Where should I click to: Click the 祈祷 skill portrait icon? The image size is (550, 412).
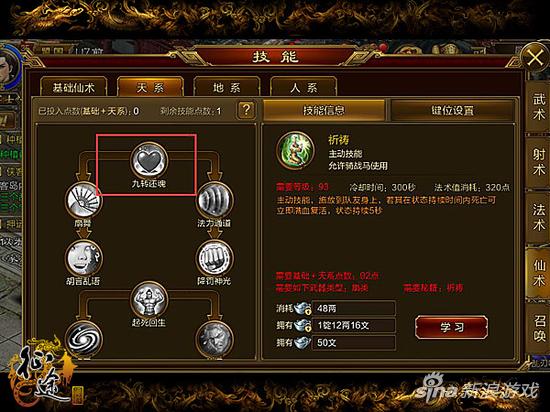coord(295,151)
